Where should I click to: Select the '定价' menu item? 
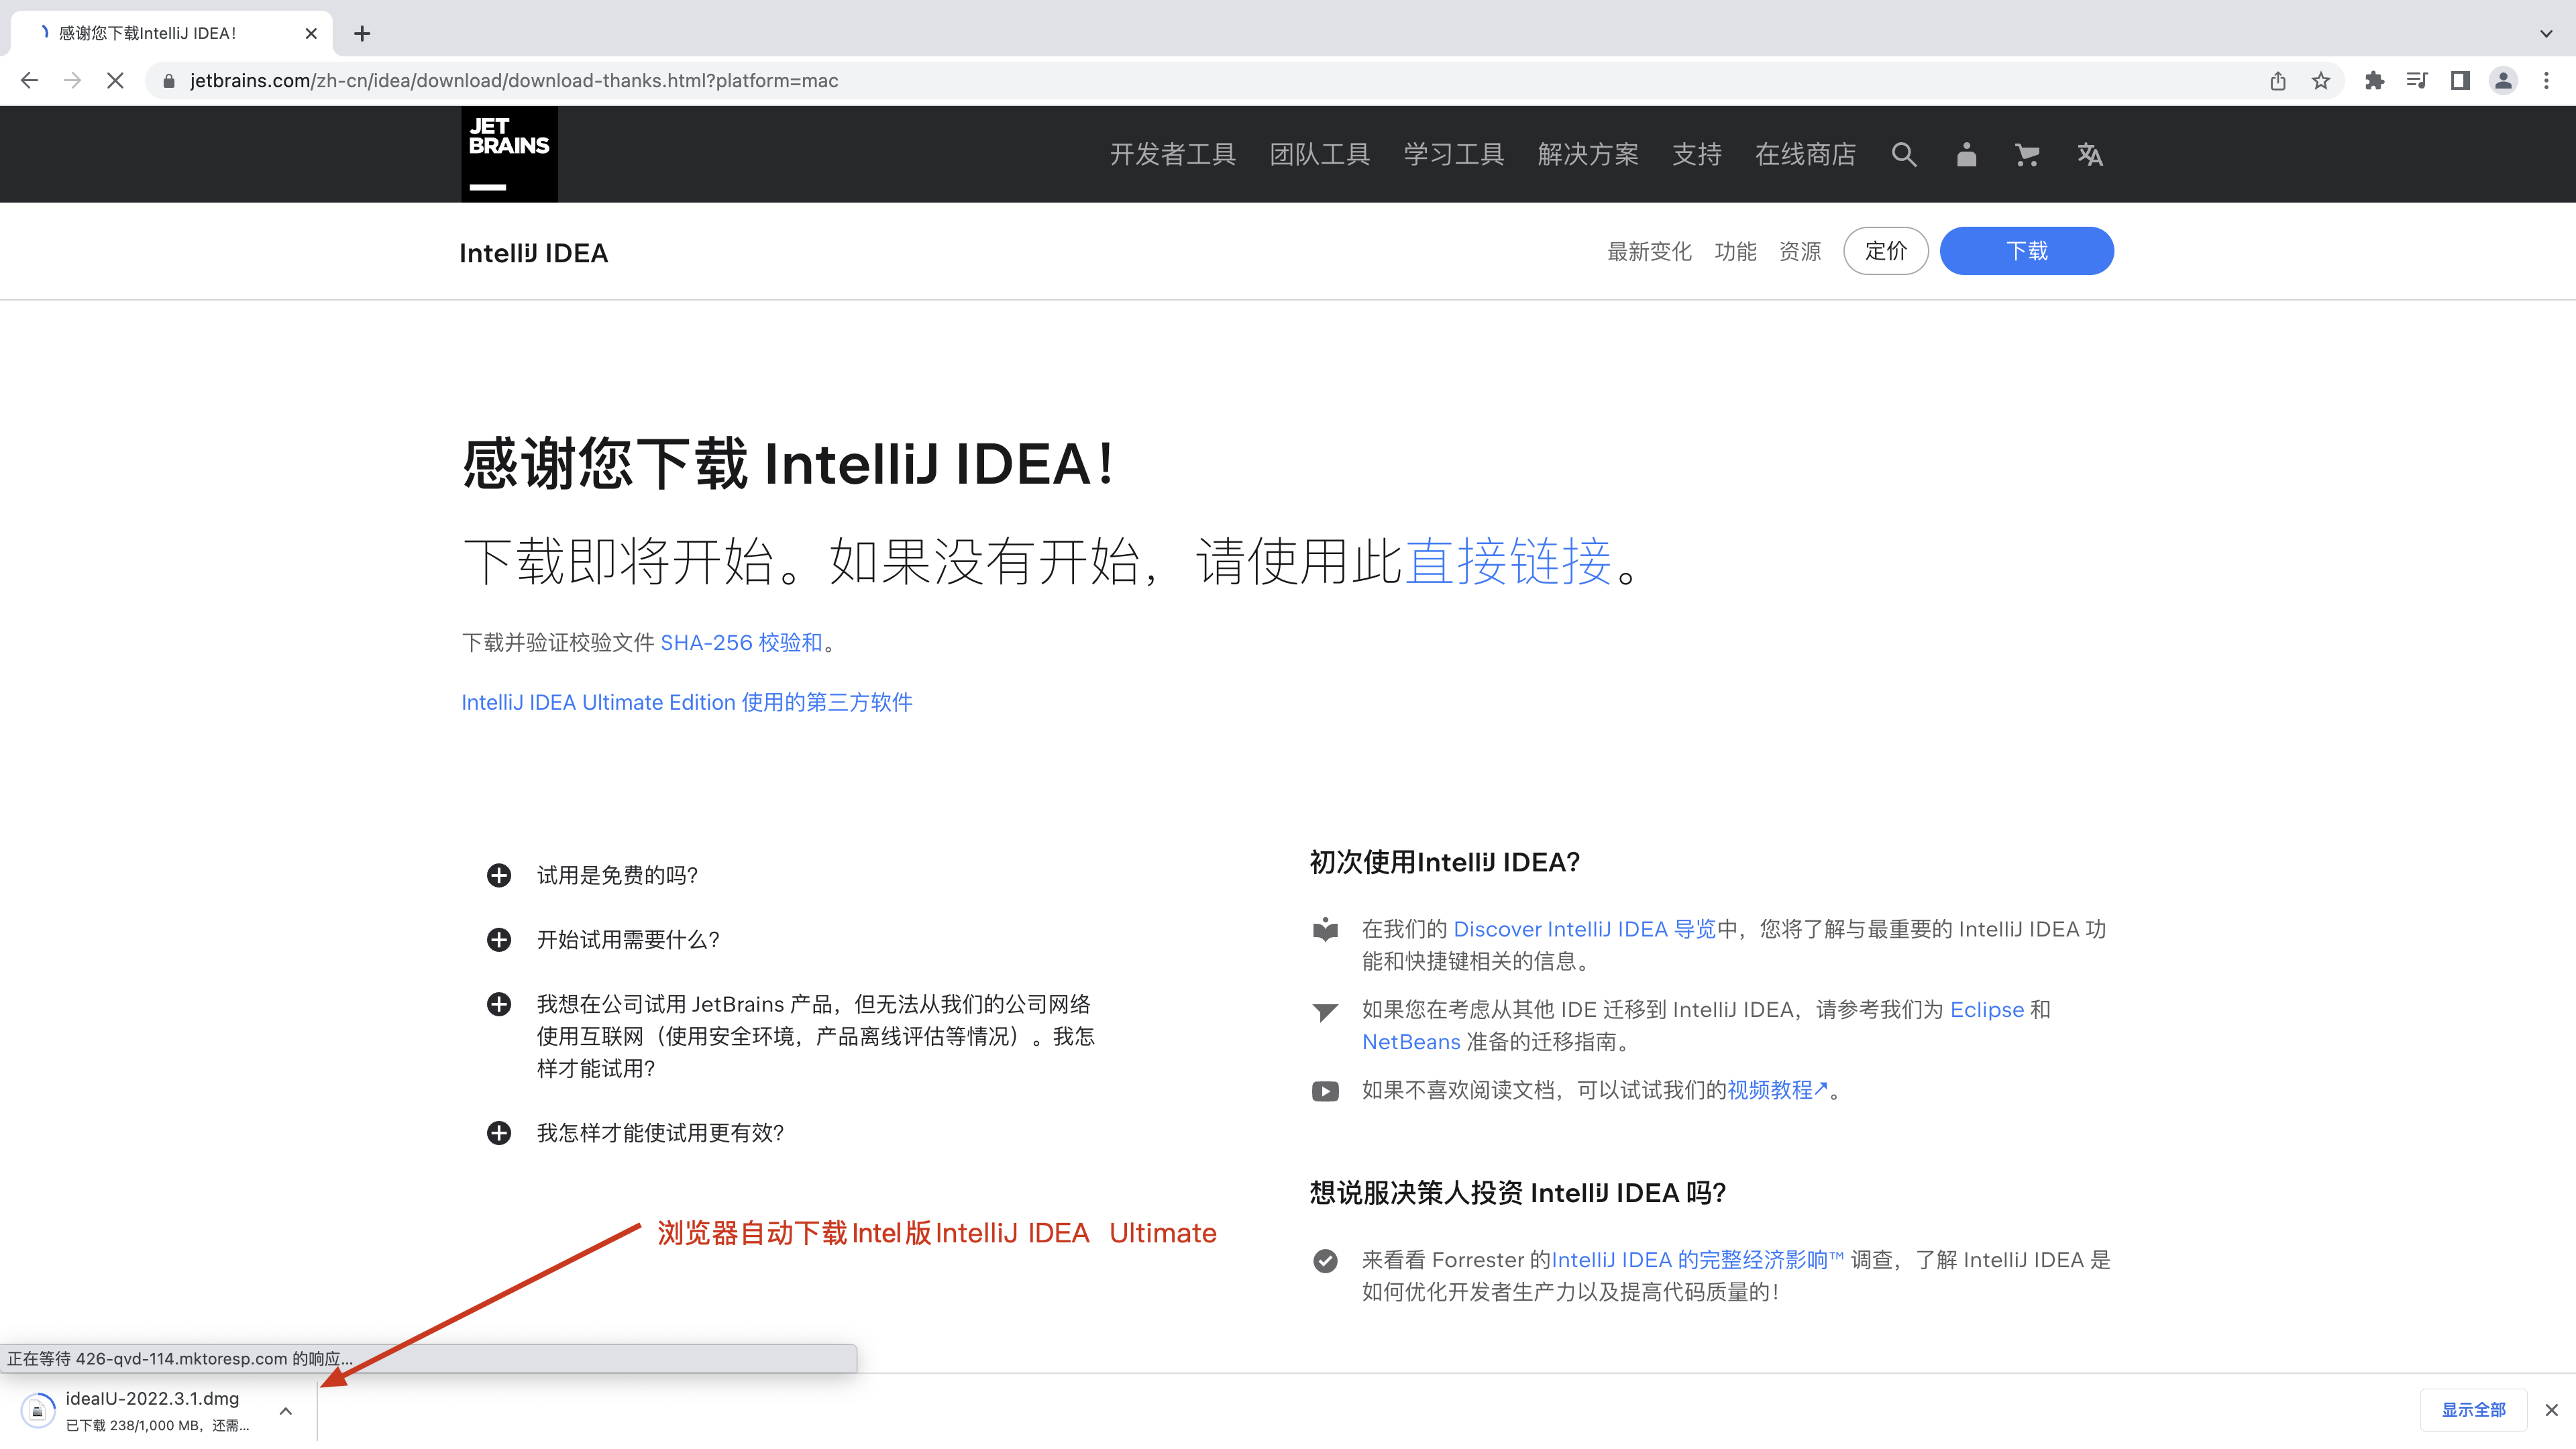(1881, 250)
